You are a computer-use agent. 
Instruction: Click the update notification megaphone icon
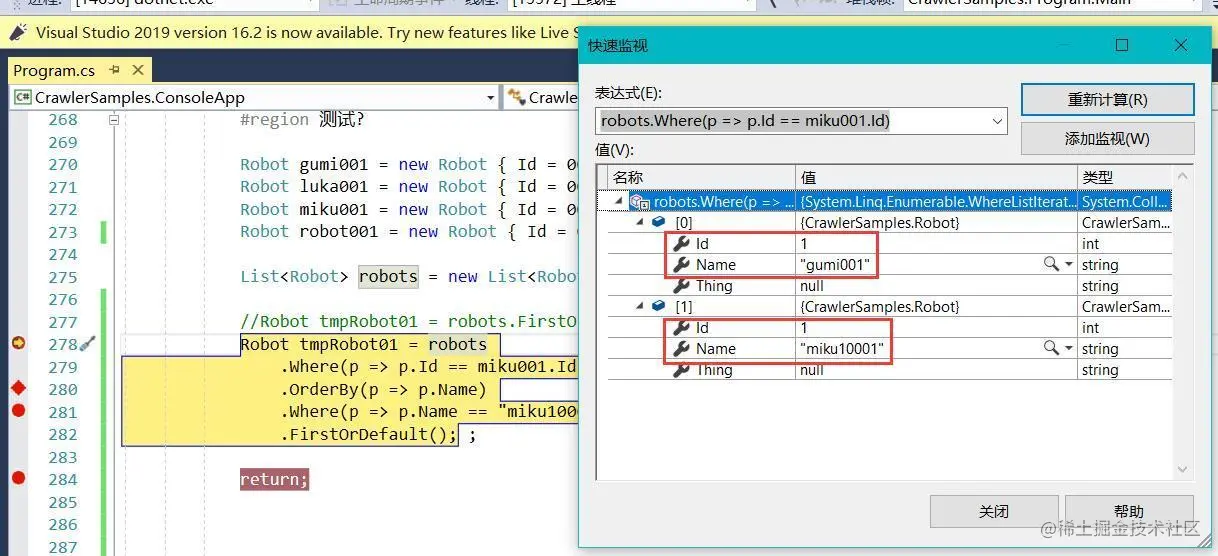coord(17,32)
